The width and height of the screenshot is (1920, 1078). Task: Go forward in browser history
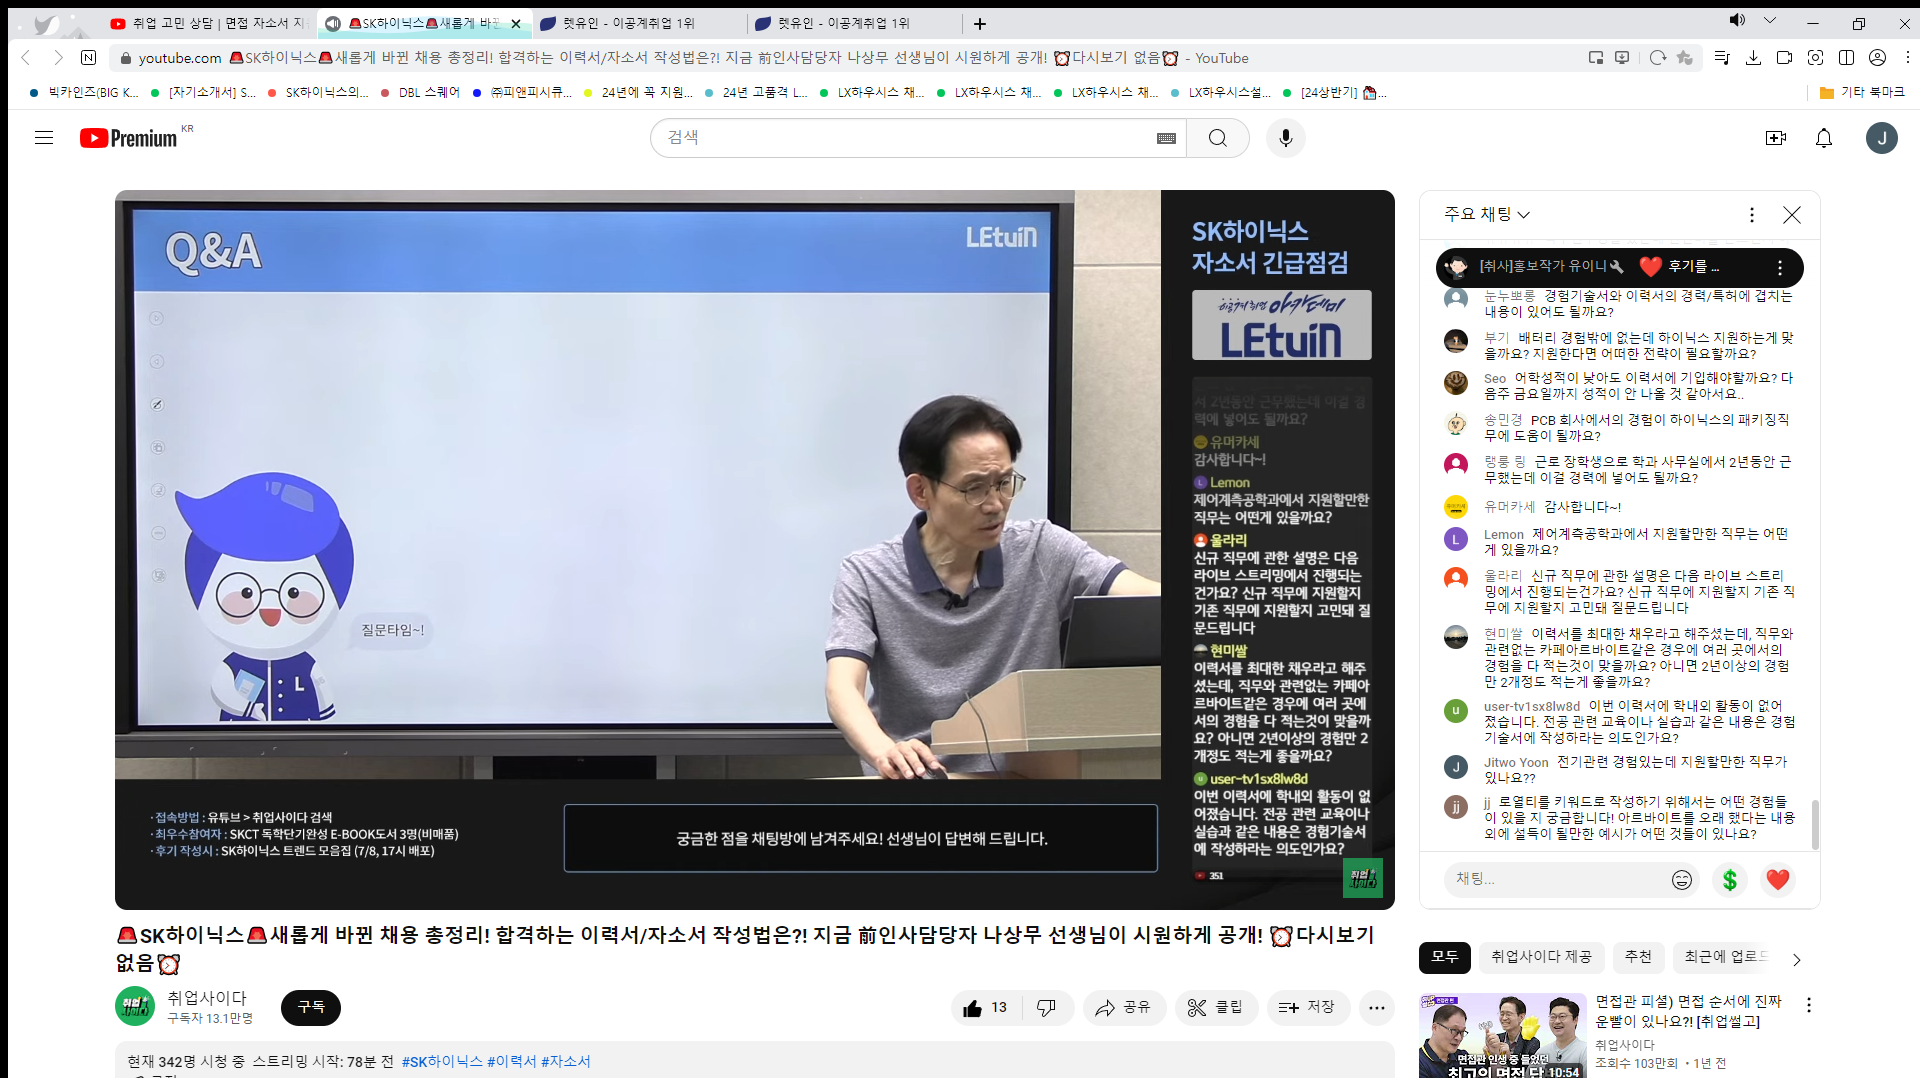[58, 58]
